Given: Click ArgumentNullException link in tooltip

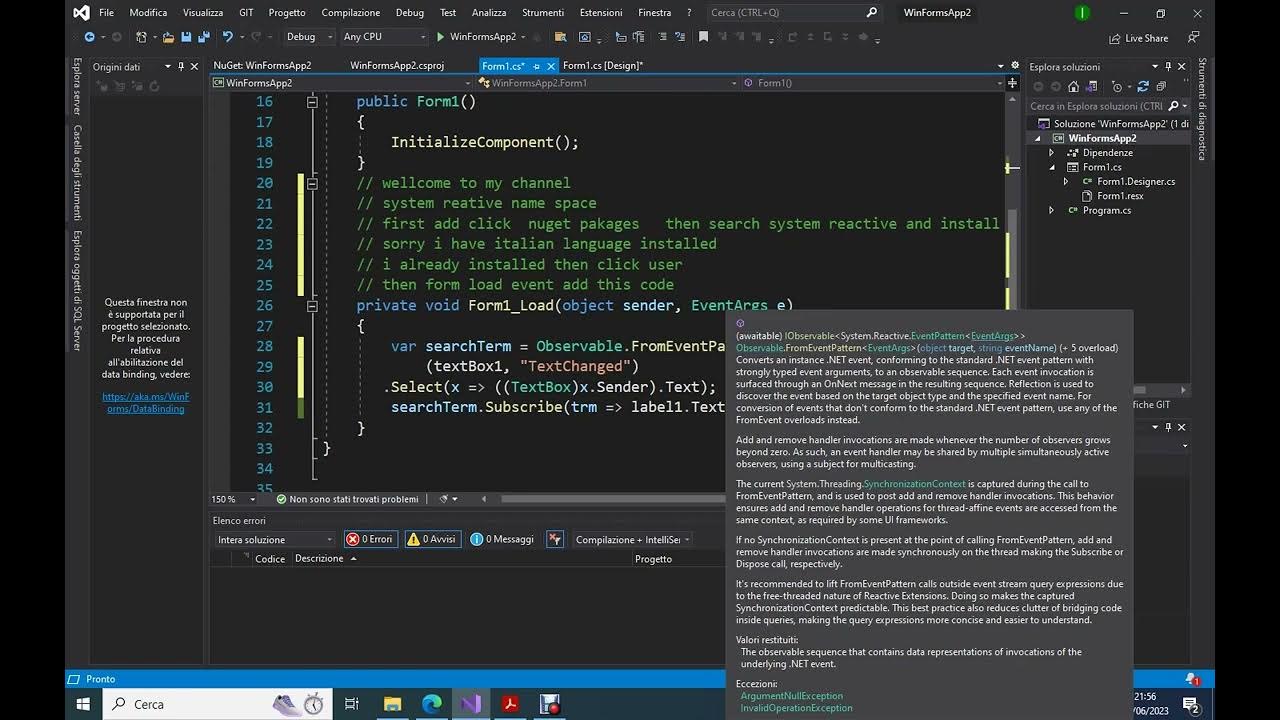Looking at the screenshot, I should click(x=791, y=696).
